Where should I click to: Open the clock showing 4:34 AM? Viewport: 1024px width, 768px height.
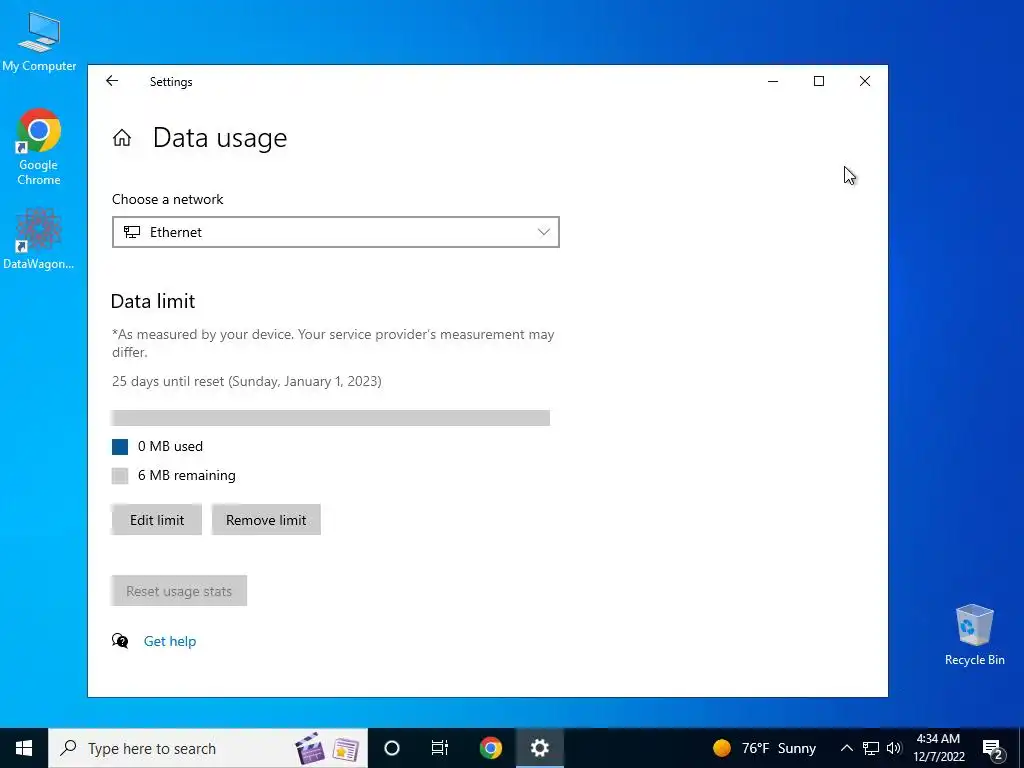(938, 748)
